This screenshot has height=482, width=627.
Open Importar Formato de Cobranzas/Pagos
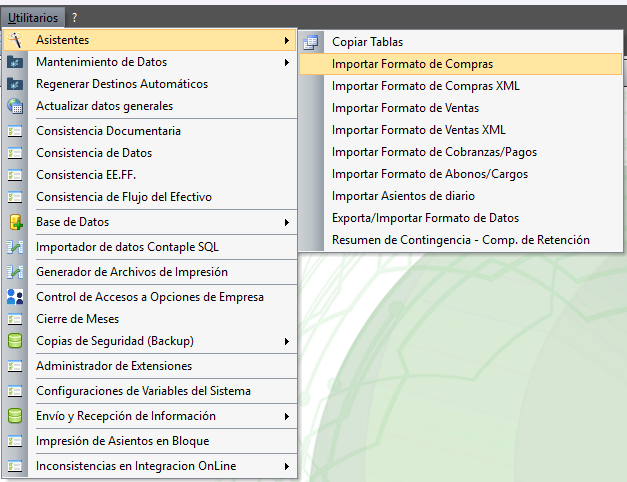pyautogui.click(x=461, y=152)
